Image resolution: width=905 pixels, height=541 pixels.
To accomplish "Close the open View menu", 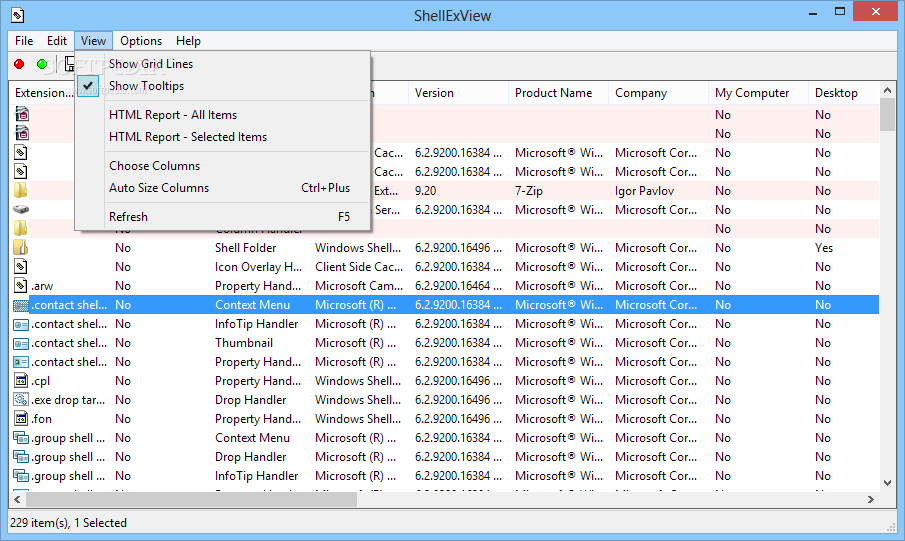I will pos(93,41).
